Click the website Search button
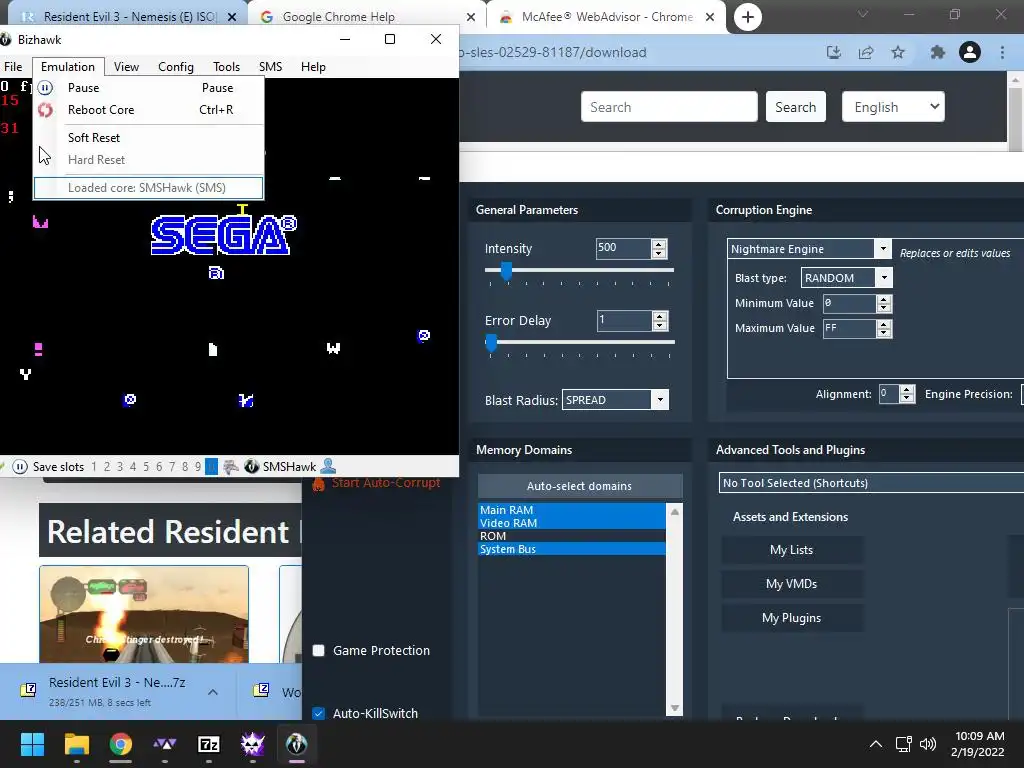This screenshot has width=1024, height=768. (795, 106)
